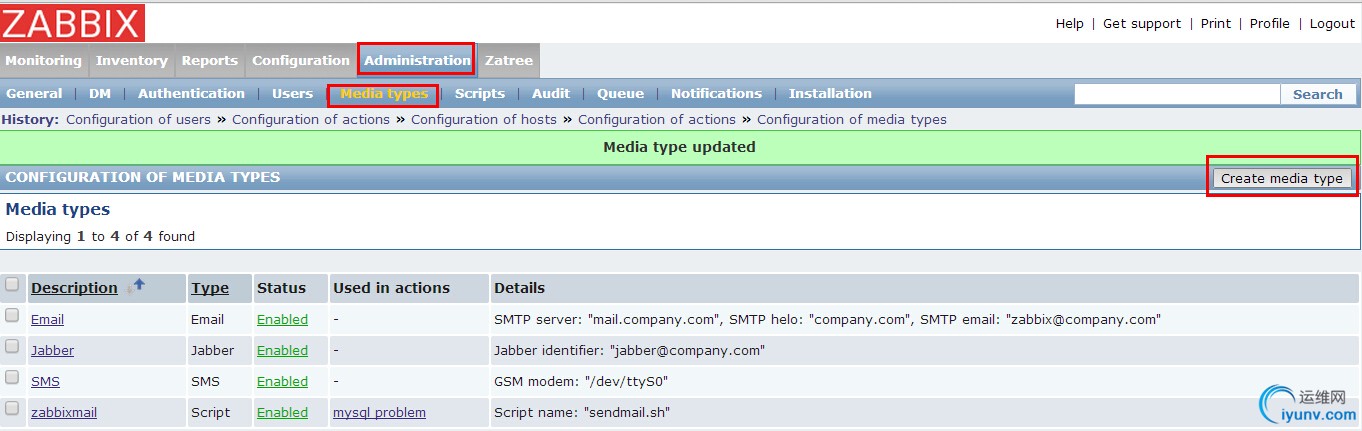Focus the search text field
1362x431 pixels.
pyautogui.click(x=1177, y=94)
